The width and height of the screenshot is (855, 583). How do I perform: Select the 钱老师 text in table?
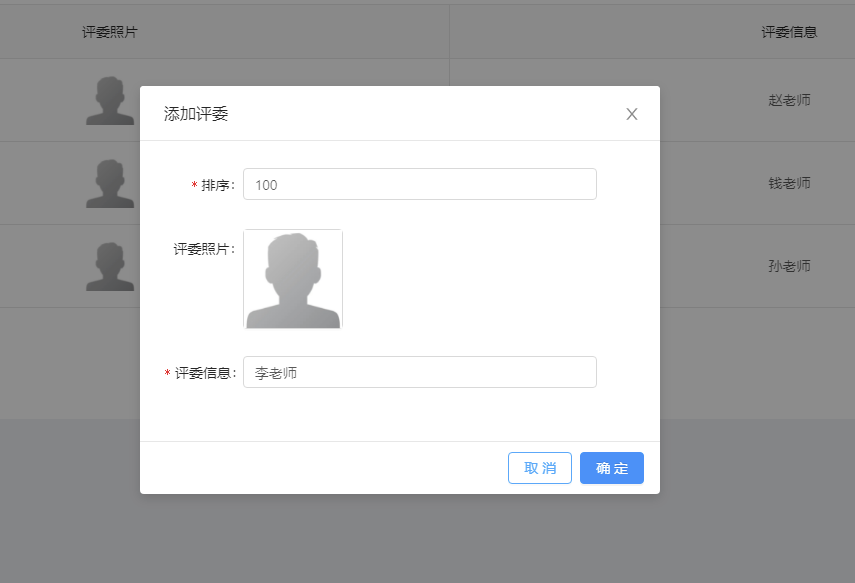tap(789, 183)
